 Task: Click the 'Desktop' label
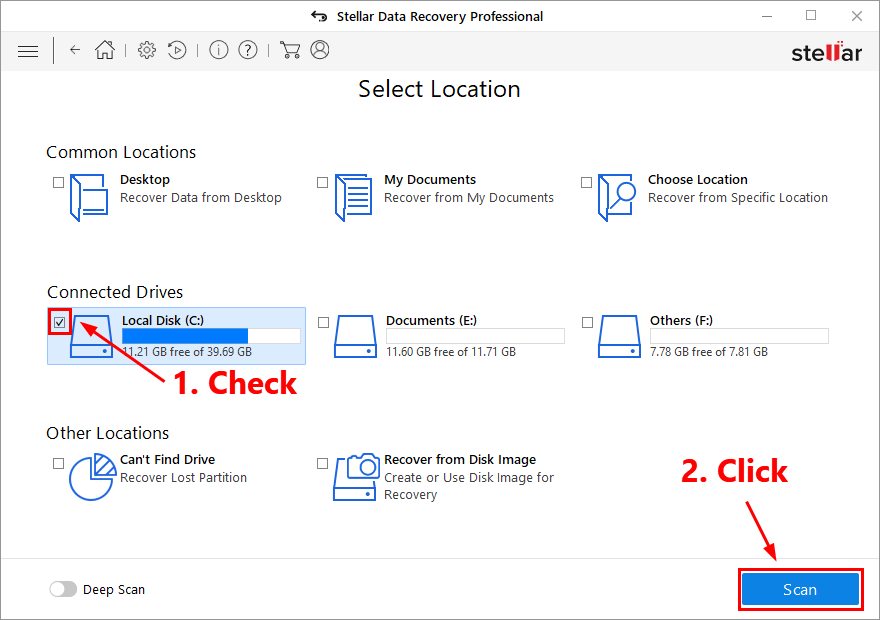[145, 180]
